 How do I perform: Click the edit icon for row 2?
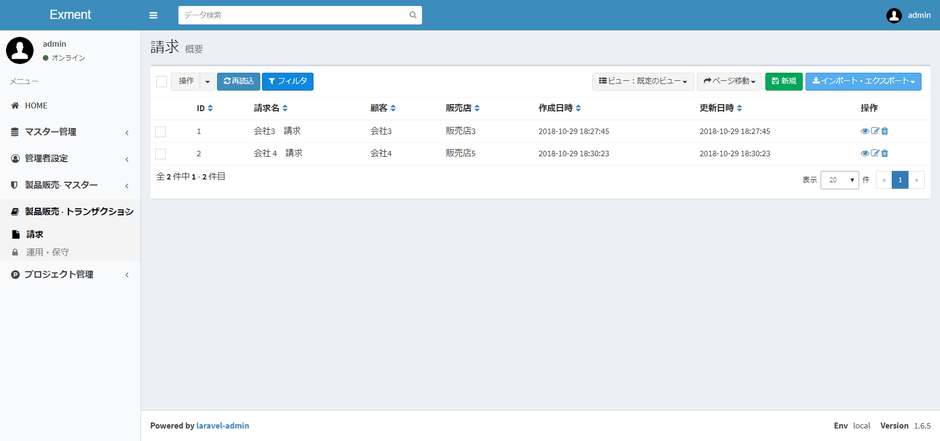[875, 153]
